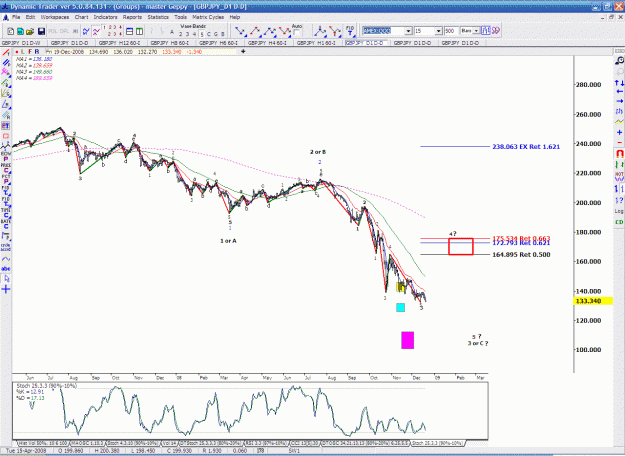Image resolution: width=625 pixels, height=456 pixels.
Task: Click the blue zigzag chart icon
Action: click(x=86, y=31)
